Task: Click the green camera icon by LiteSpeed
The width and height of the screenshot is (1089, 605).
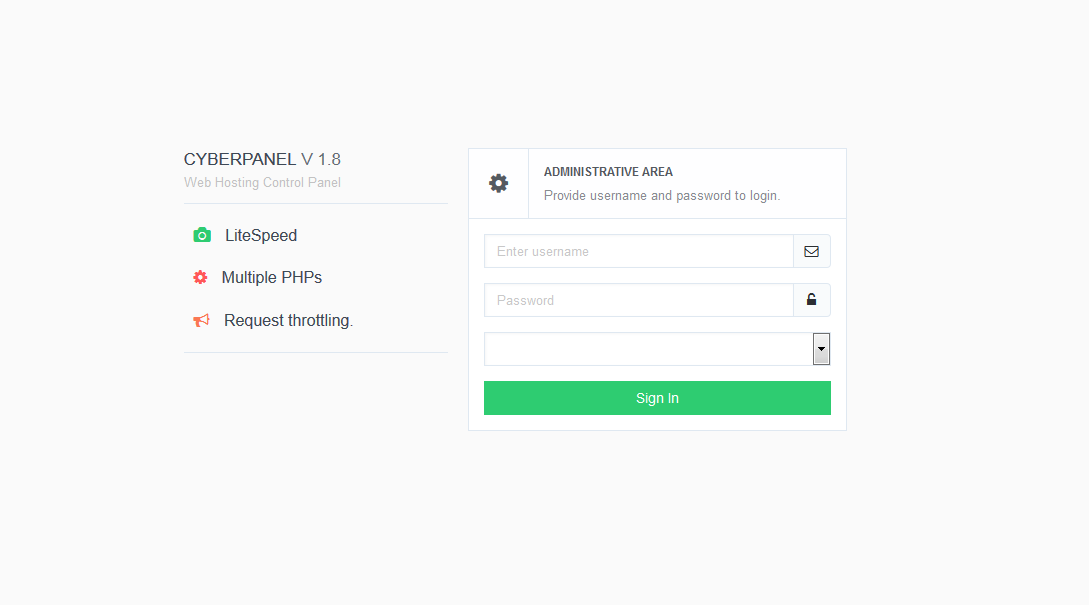Action: [x=202, y=235]
